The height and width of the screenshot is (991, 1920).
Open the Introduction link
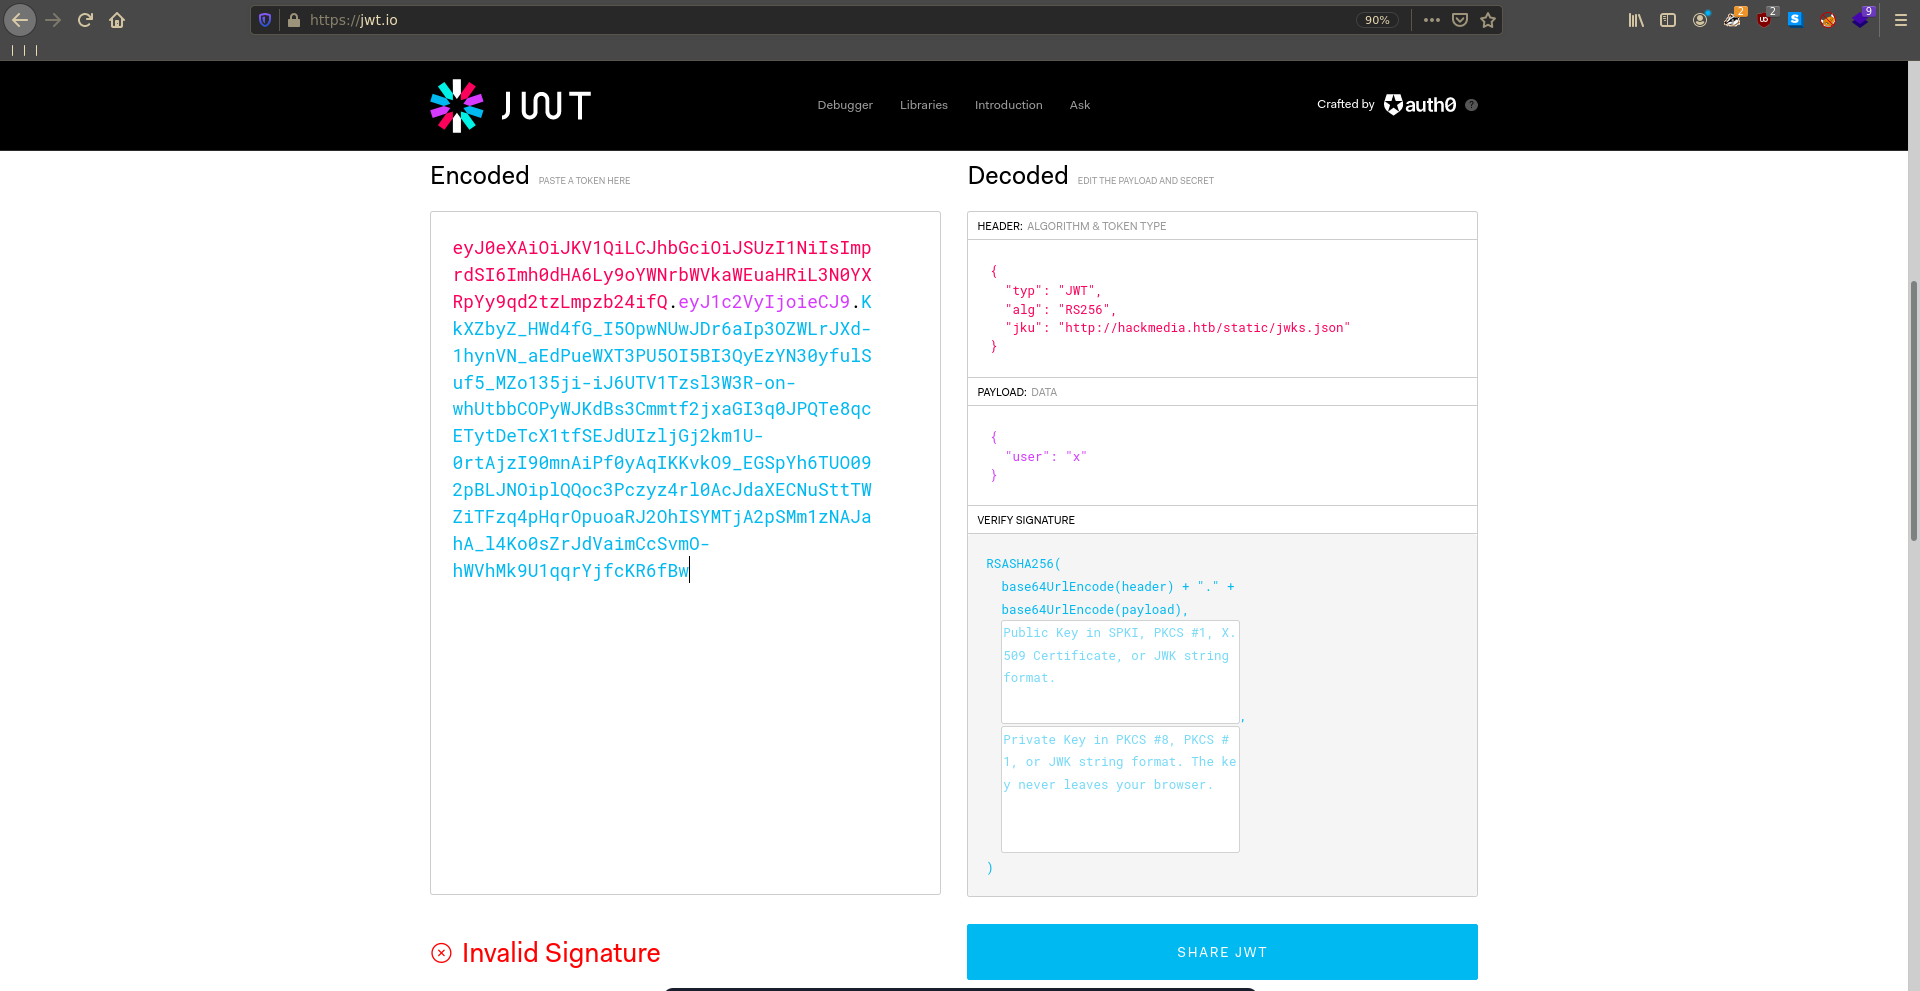[1008, 105]
